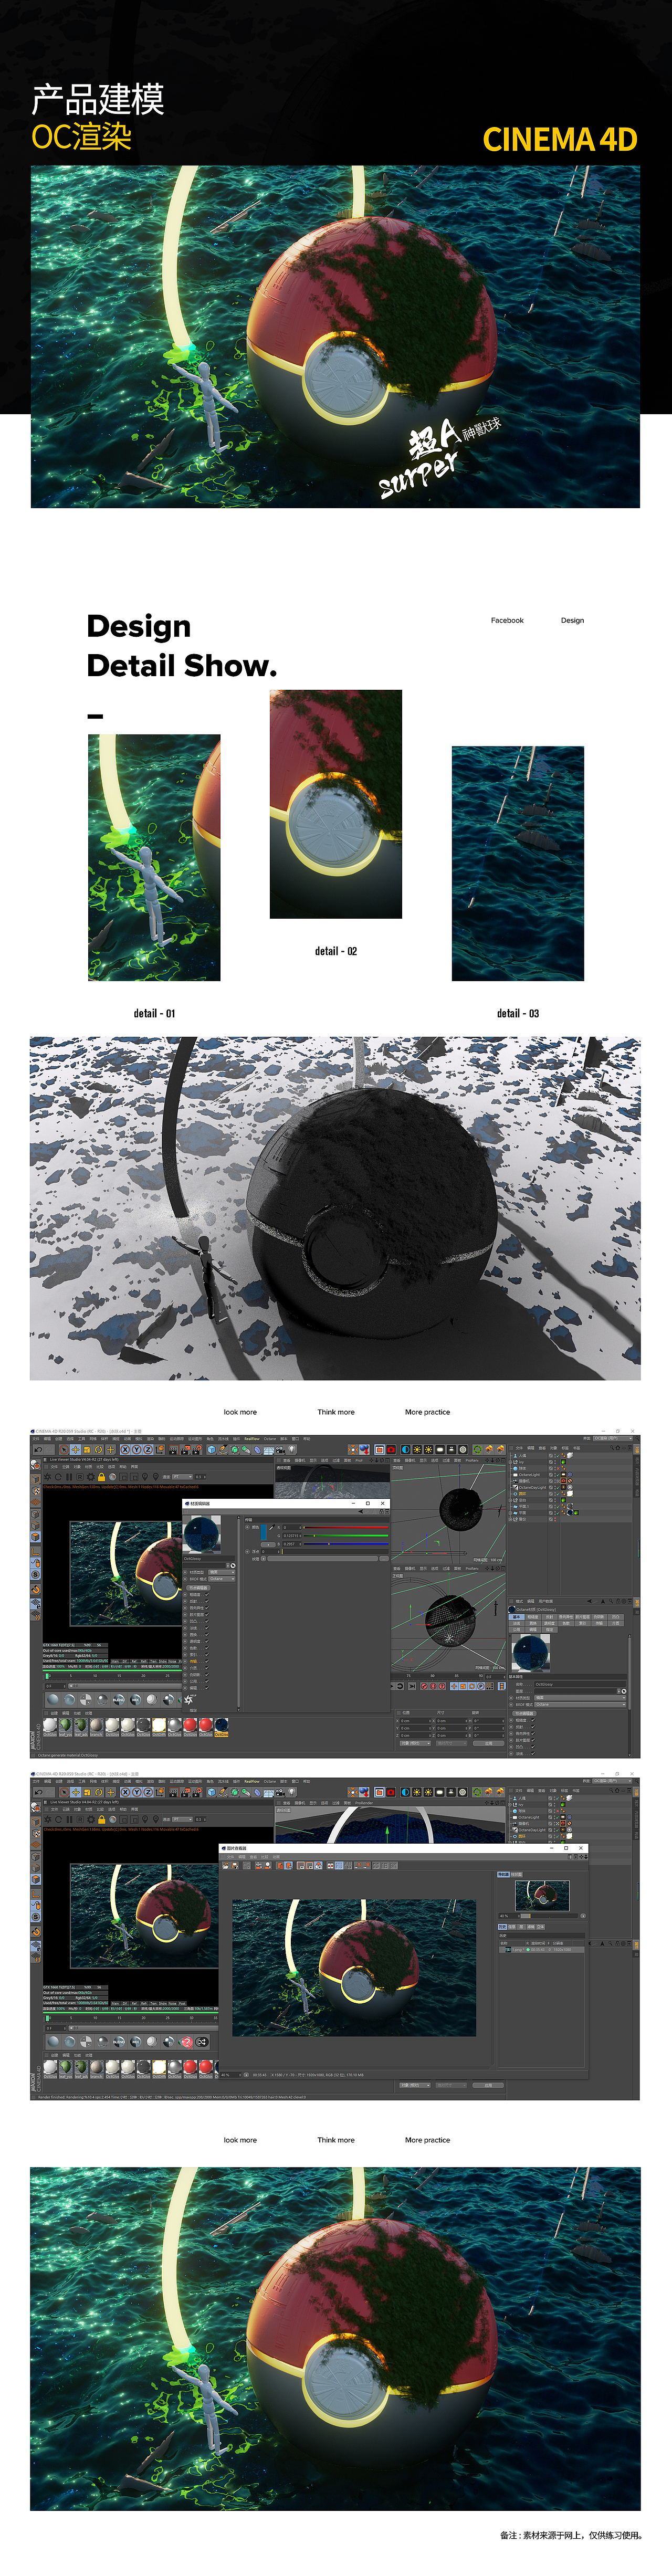Select Rotate tool in material editor screenshot
The image size is (672, 2576).
pyautogui.click(x=99, y=1449)
